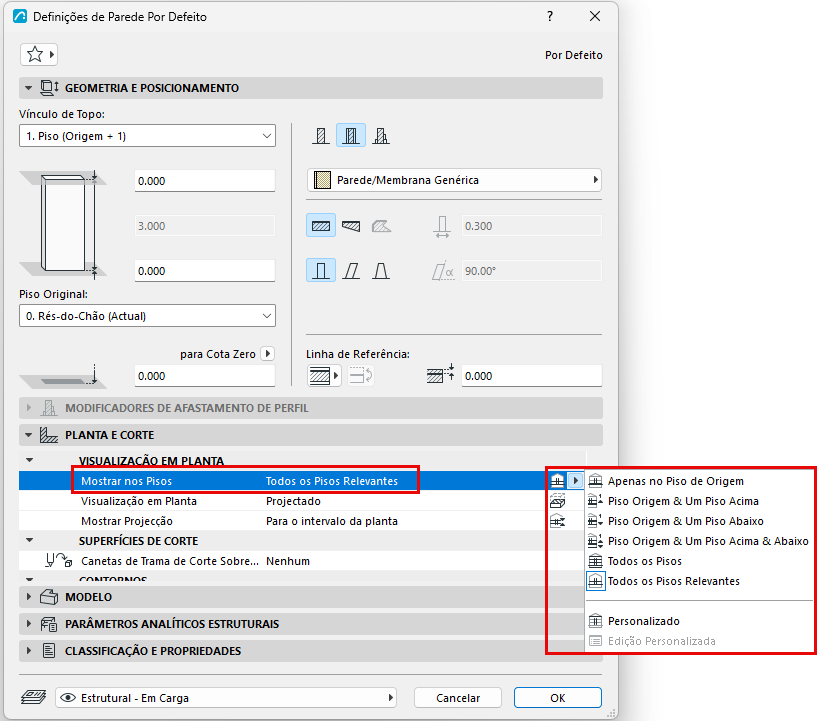
Task: Open the Favorites star button
Action: pos(39,54)
